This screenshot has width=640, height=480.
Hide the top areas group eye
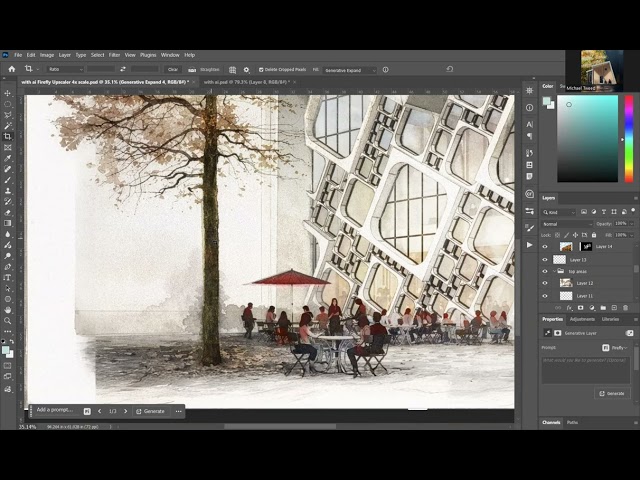(x=545, y=271)
